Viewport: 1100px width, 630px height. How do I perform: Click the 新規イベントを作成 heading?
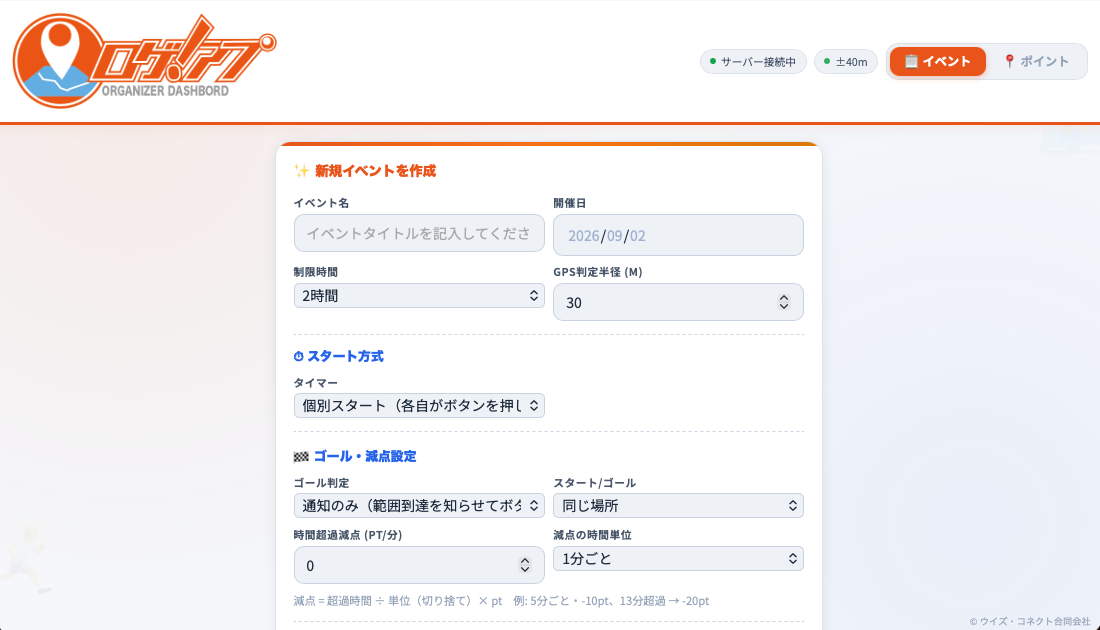(375, 170)
